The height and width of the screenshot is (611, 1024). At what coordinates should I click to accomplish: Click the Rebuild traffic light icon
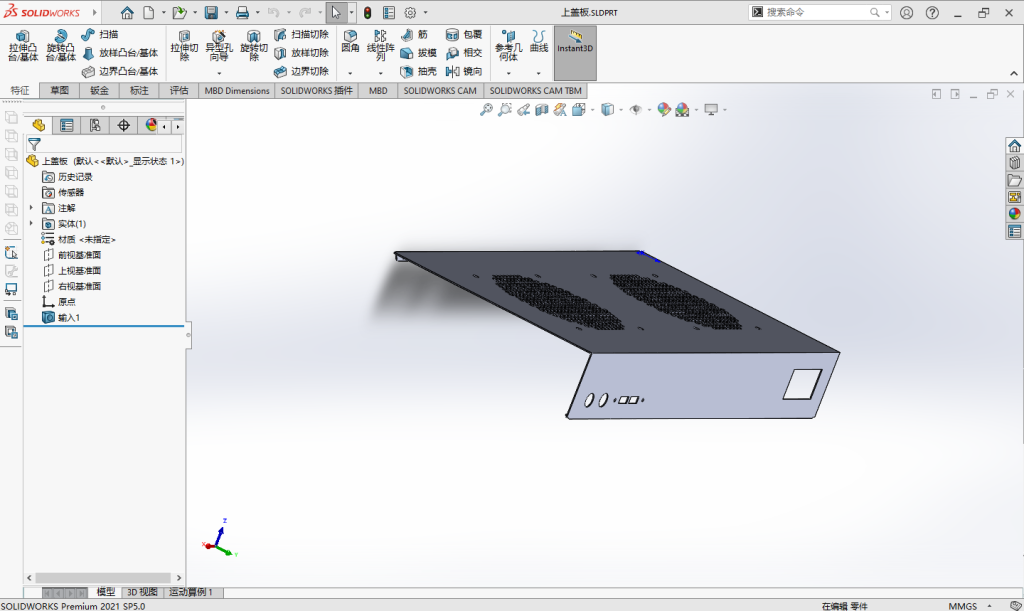(x=367, y=13)
